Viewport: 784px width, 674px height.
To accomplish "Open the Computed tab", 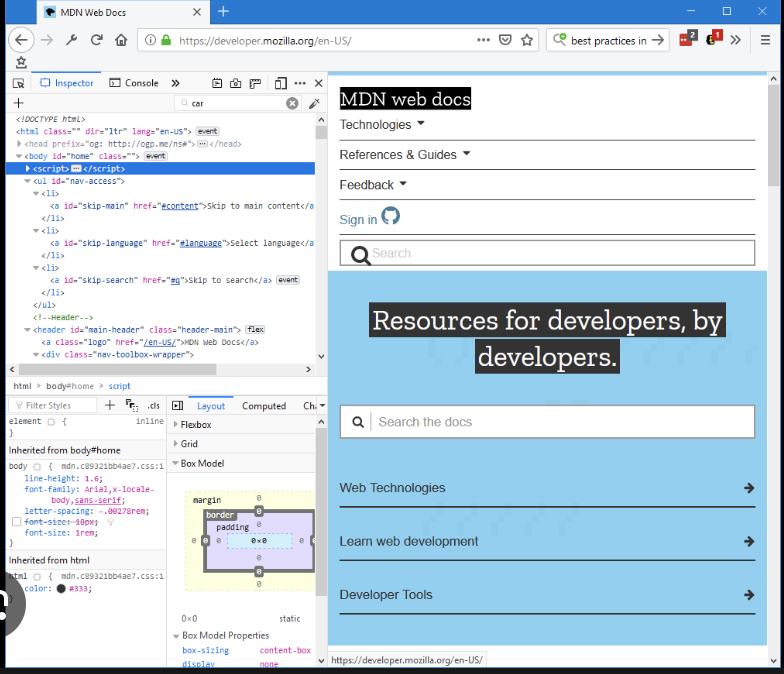I will click(264, 406).
